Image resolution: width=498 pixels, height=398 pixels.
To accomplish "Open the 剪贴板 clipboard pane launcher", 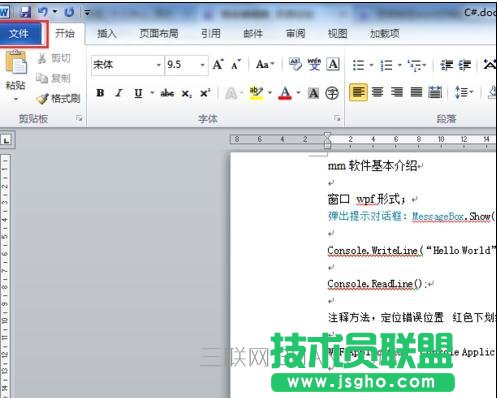I will tap(79, 118).
